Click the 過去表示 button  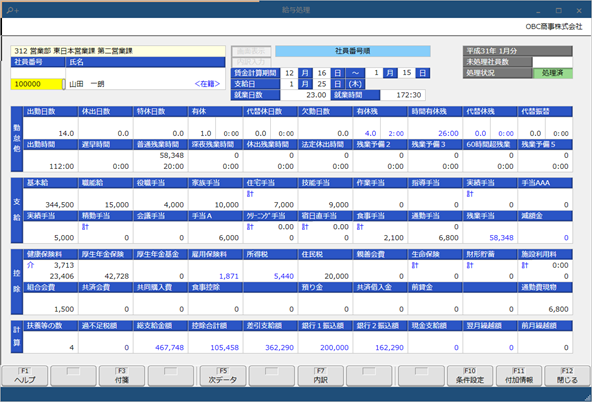(x=251, y=51)
